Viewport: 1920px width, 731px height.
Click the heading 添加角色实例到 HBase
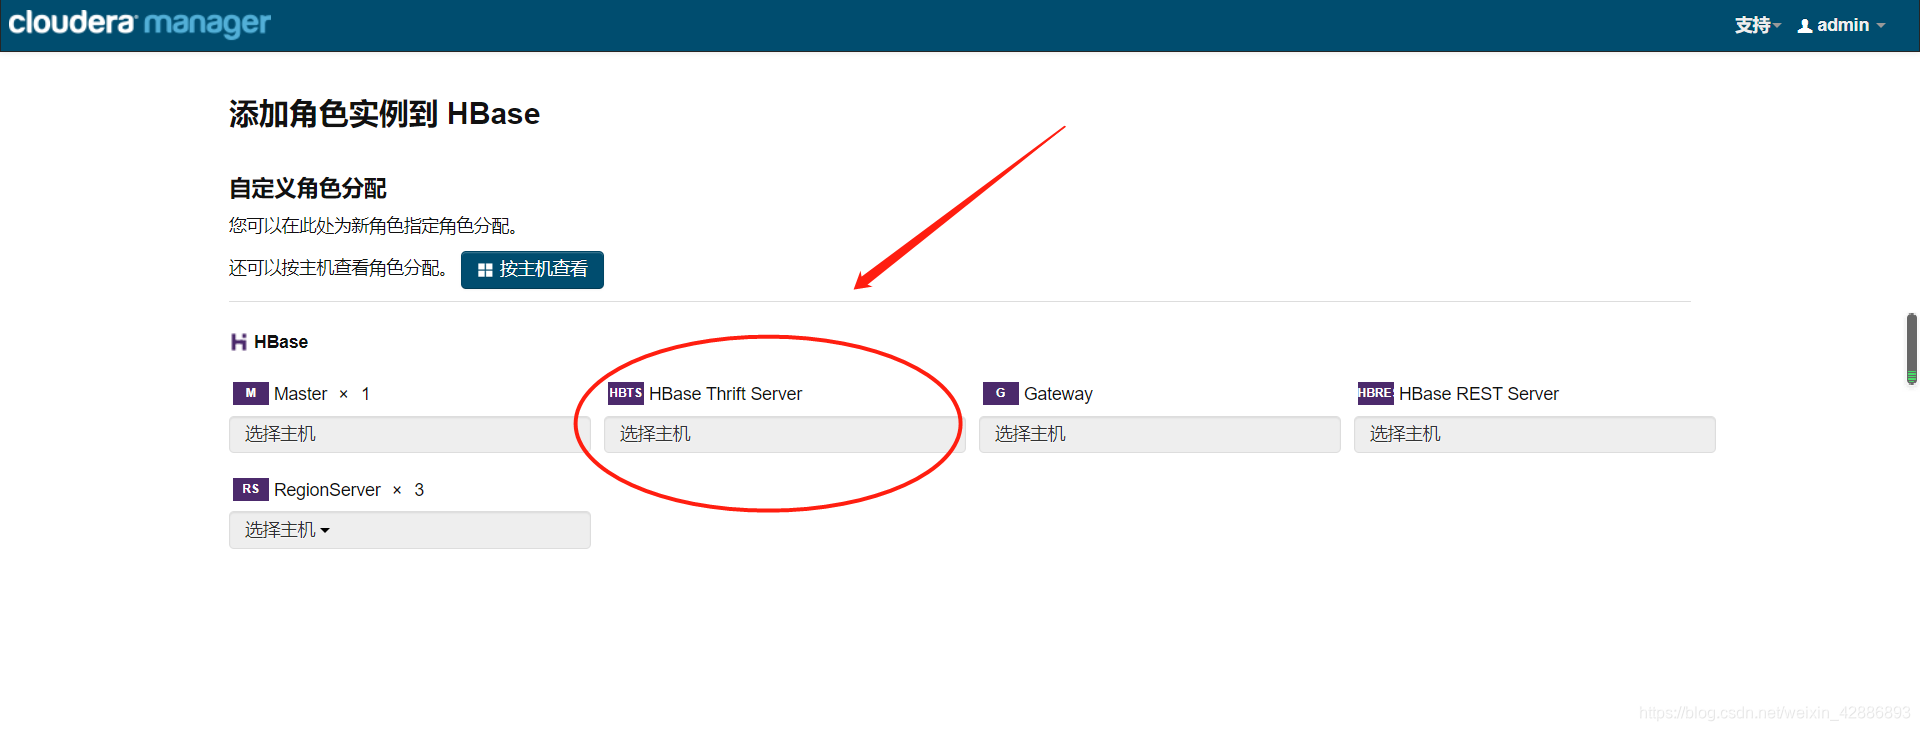(384, 114)
